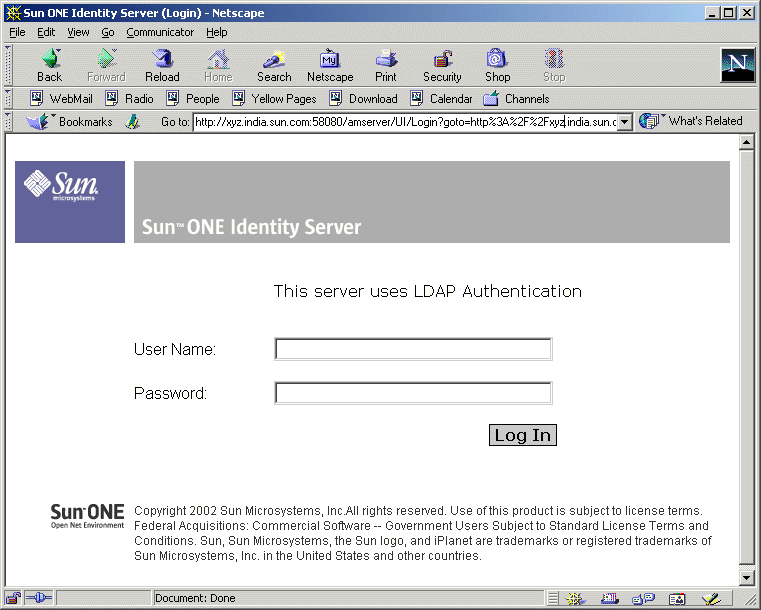Screen dimensions: 761x610
Task: Open the Composer component bar icon
Action: pyautogui.click(x=711, y=598)
